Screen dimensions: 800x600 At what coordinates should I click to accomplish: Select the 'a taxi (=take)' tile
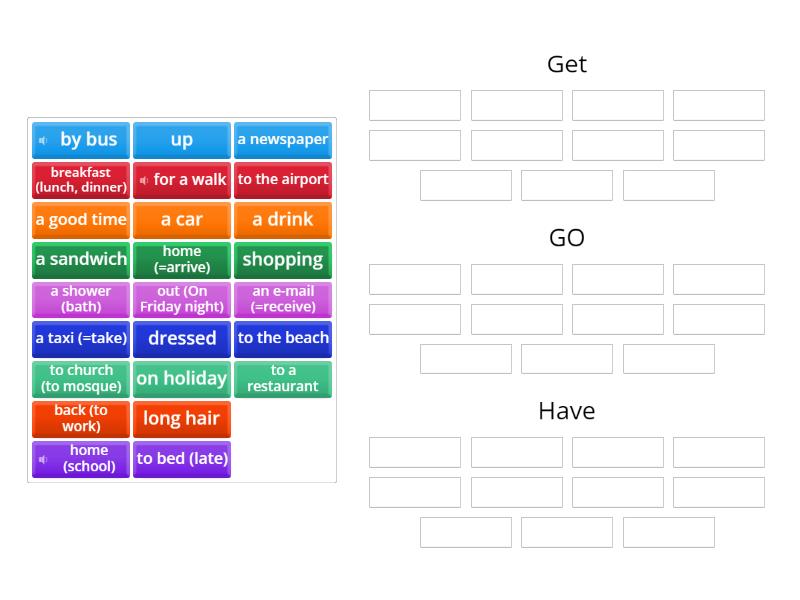[80, 339]
